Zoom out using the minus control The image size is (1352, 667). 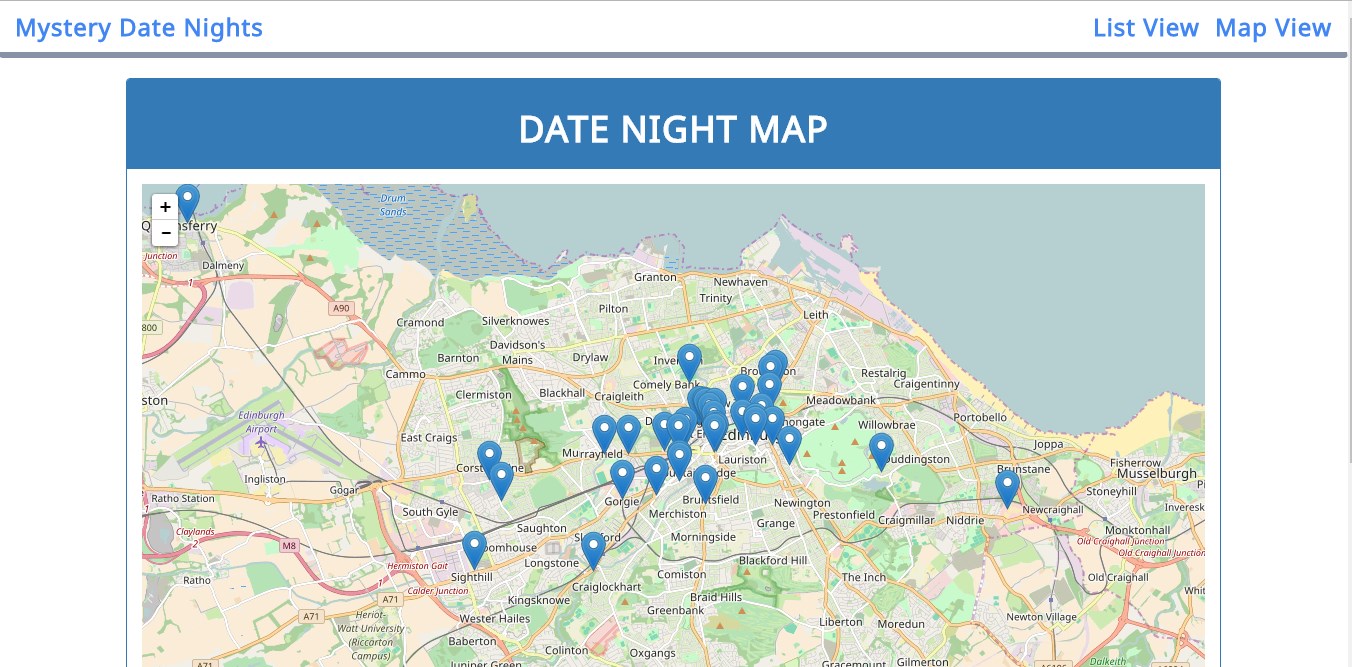[x=165, y=232]
